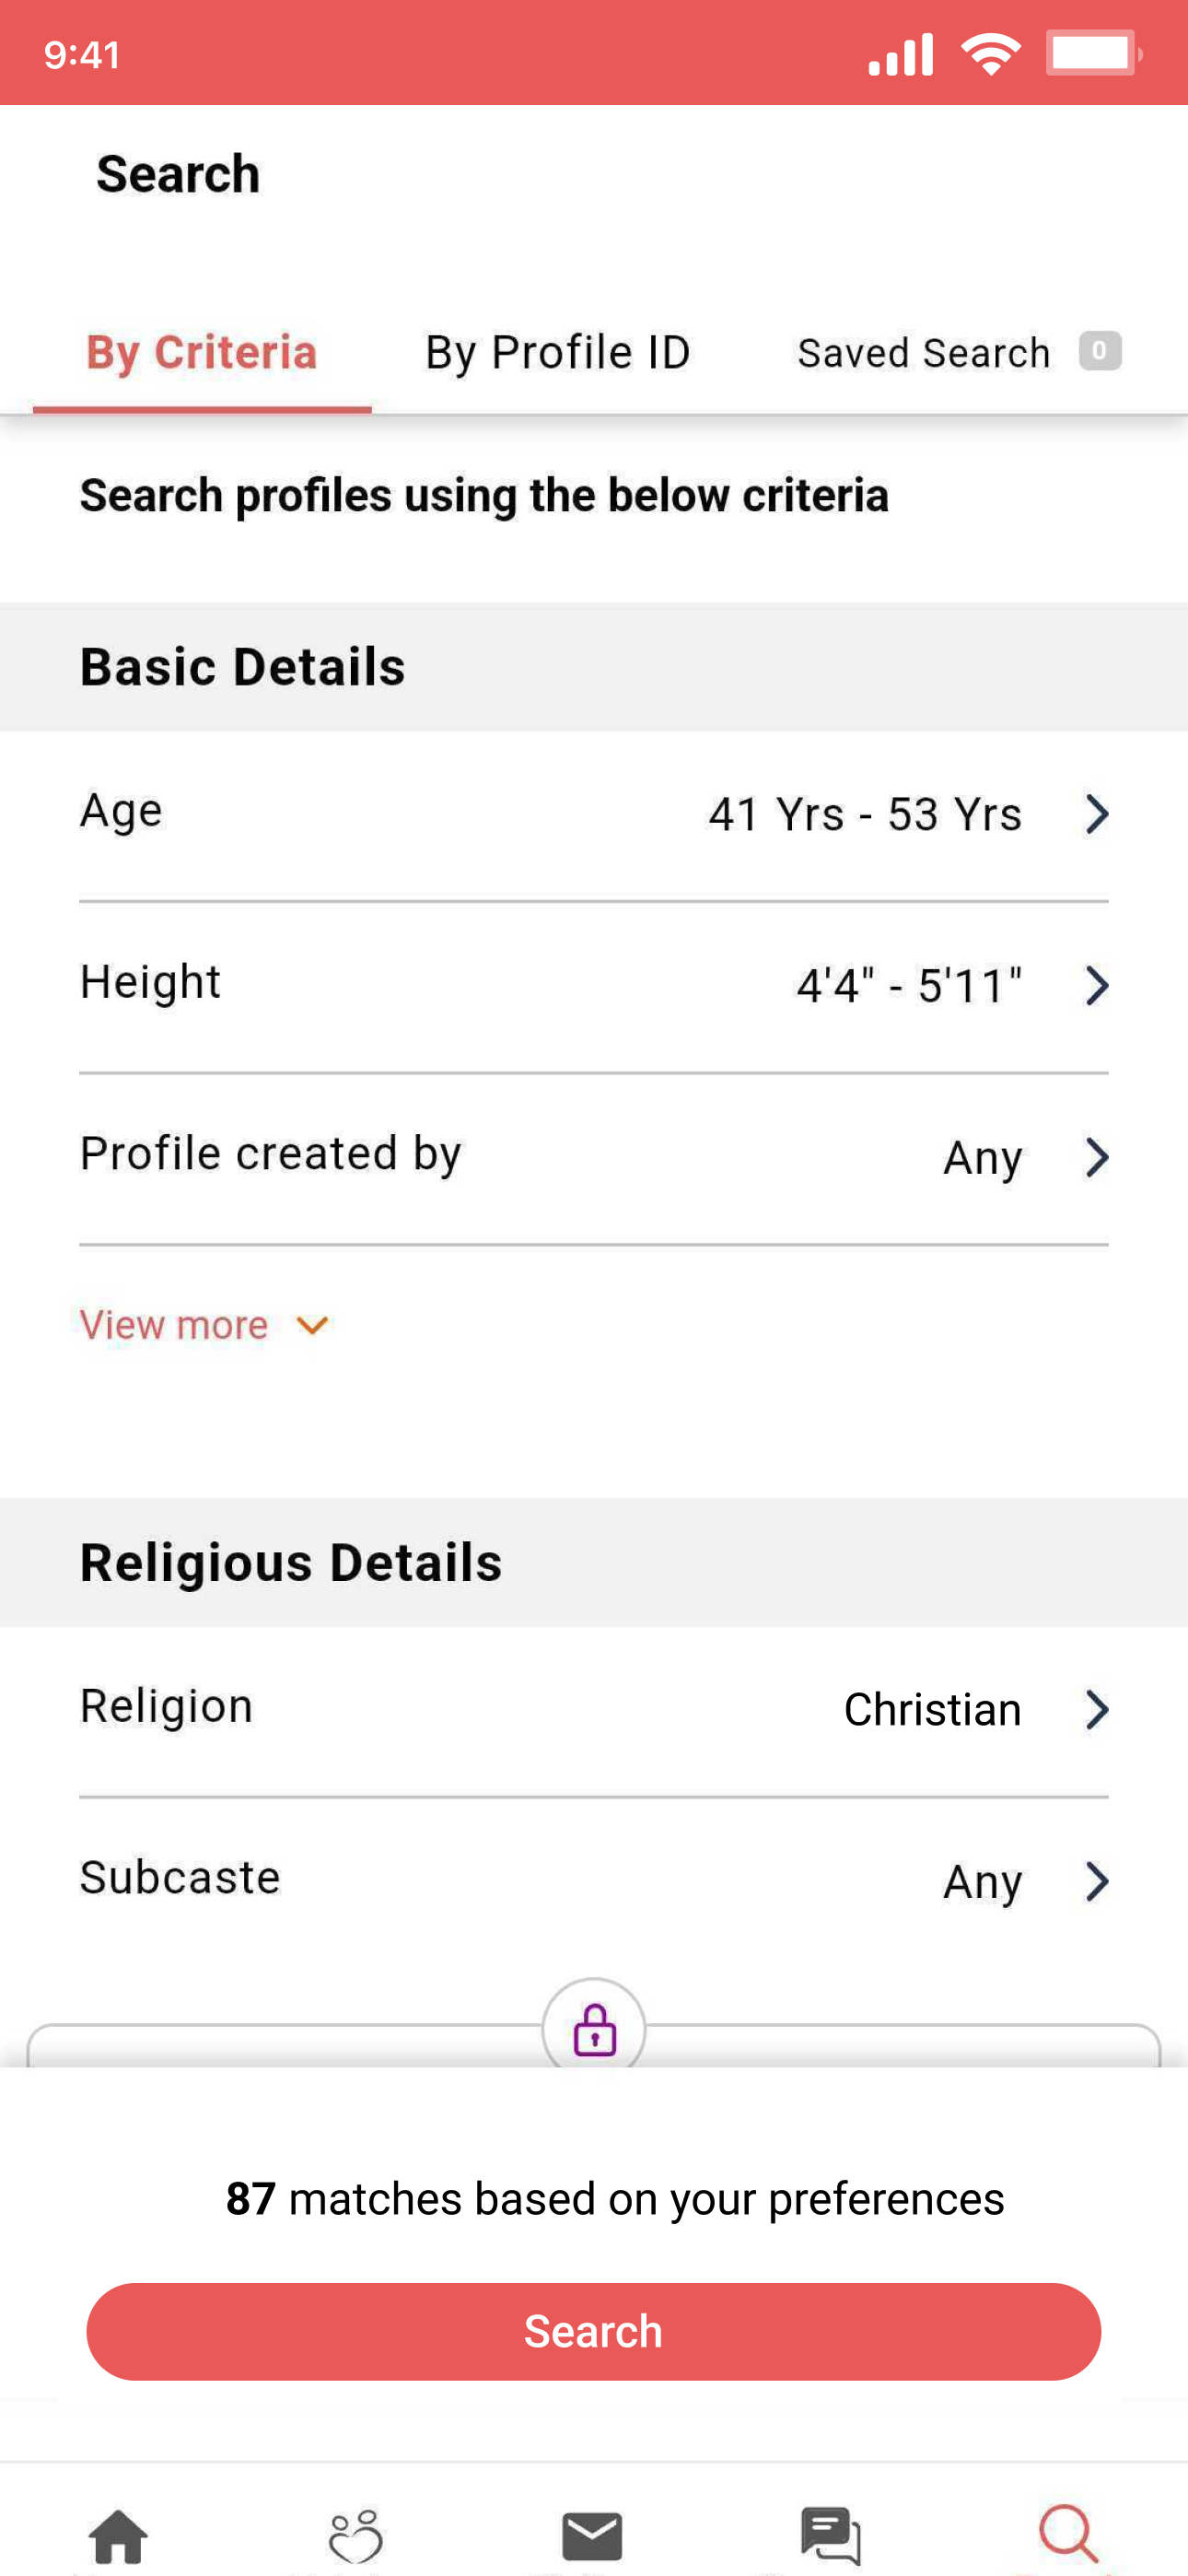Tap the purple lock icon
The height and width of the screenshot is (2576, 1188).
[594, 2030]
